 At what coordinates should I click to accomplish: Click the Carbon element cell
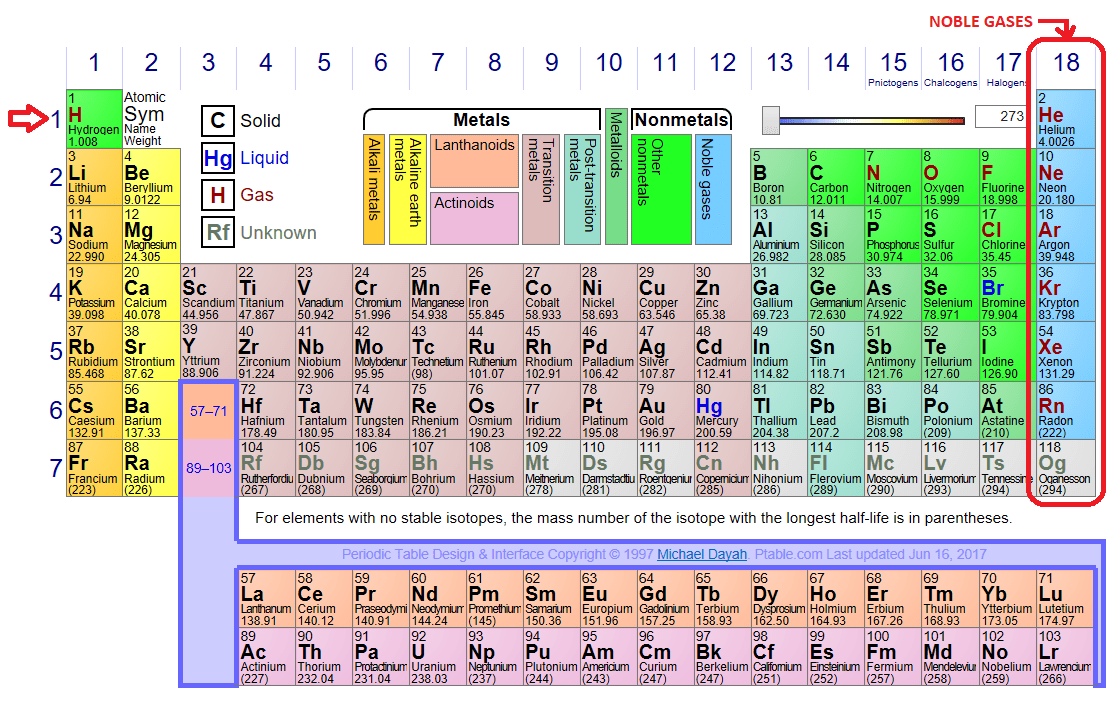836,177
